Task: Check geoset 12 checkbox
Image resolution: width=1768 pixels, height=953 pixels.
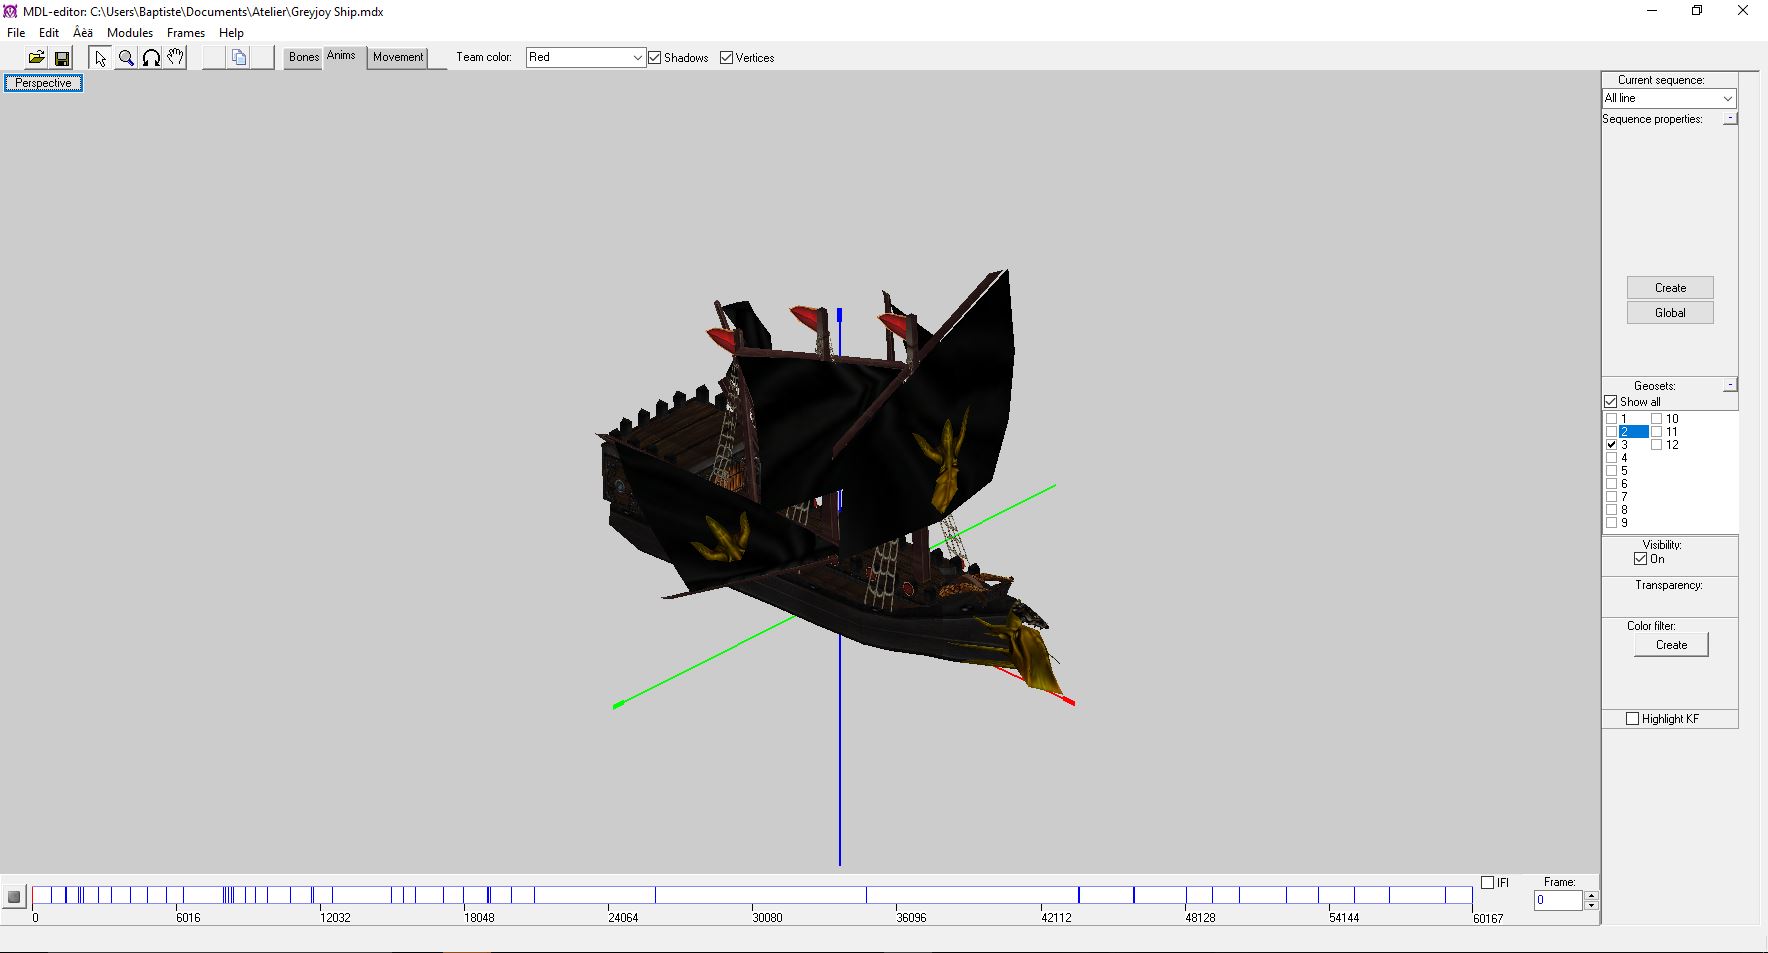Action: [1656, 445]
